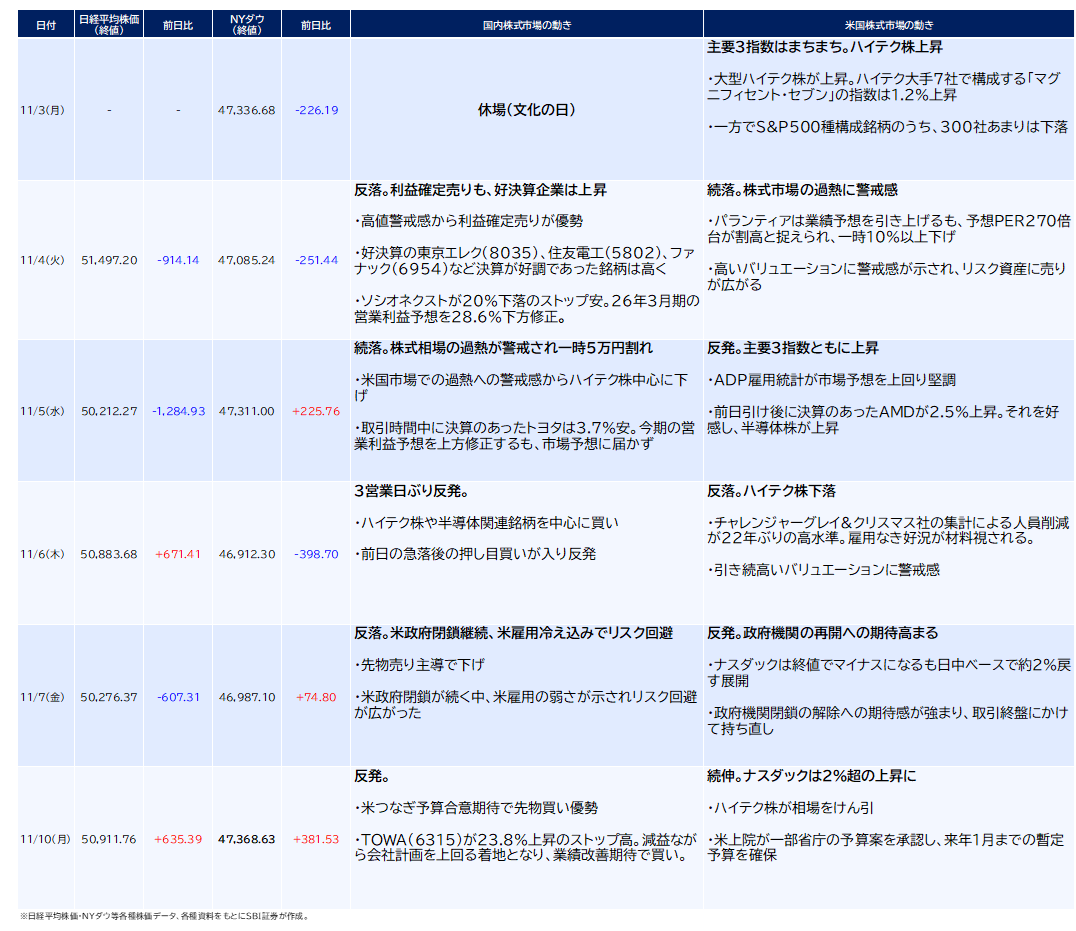Click the 国内株式市場の動き column header
Image resolution: width=1076 pixels, height=931 pixels.
click(526, 25)
